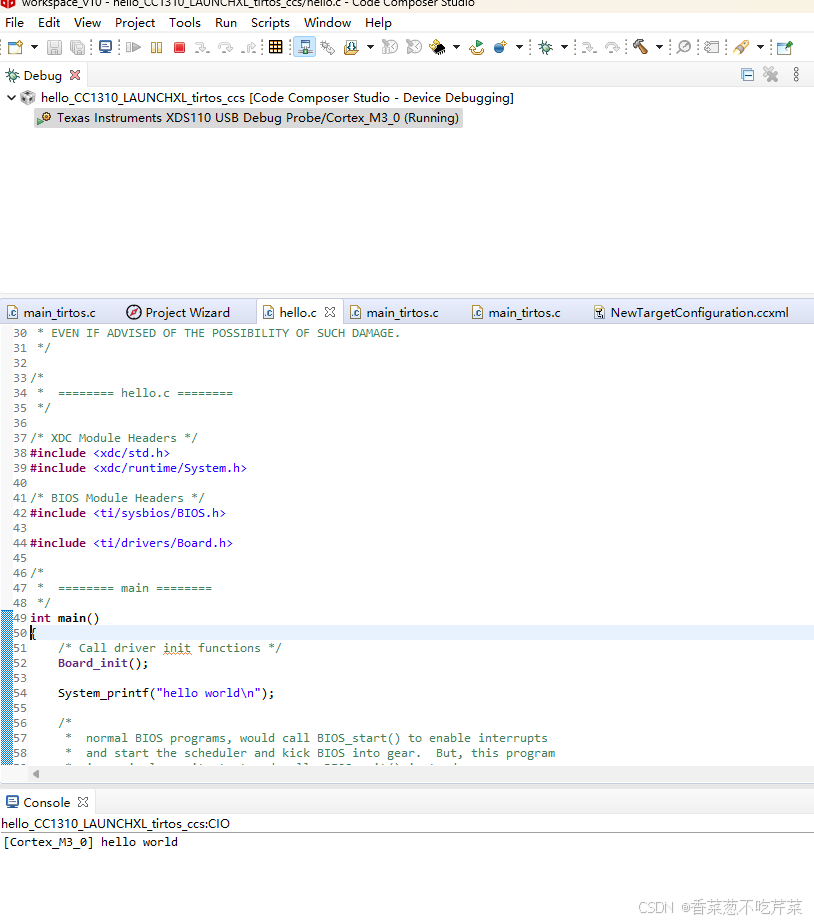Collapse the hello_CC1310_LAUNCHXL_tirtos_ccs debug tree node
Viewport: 814px width, 923px height.
point(11,97)
